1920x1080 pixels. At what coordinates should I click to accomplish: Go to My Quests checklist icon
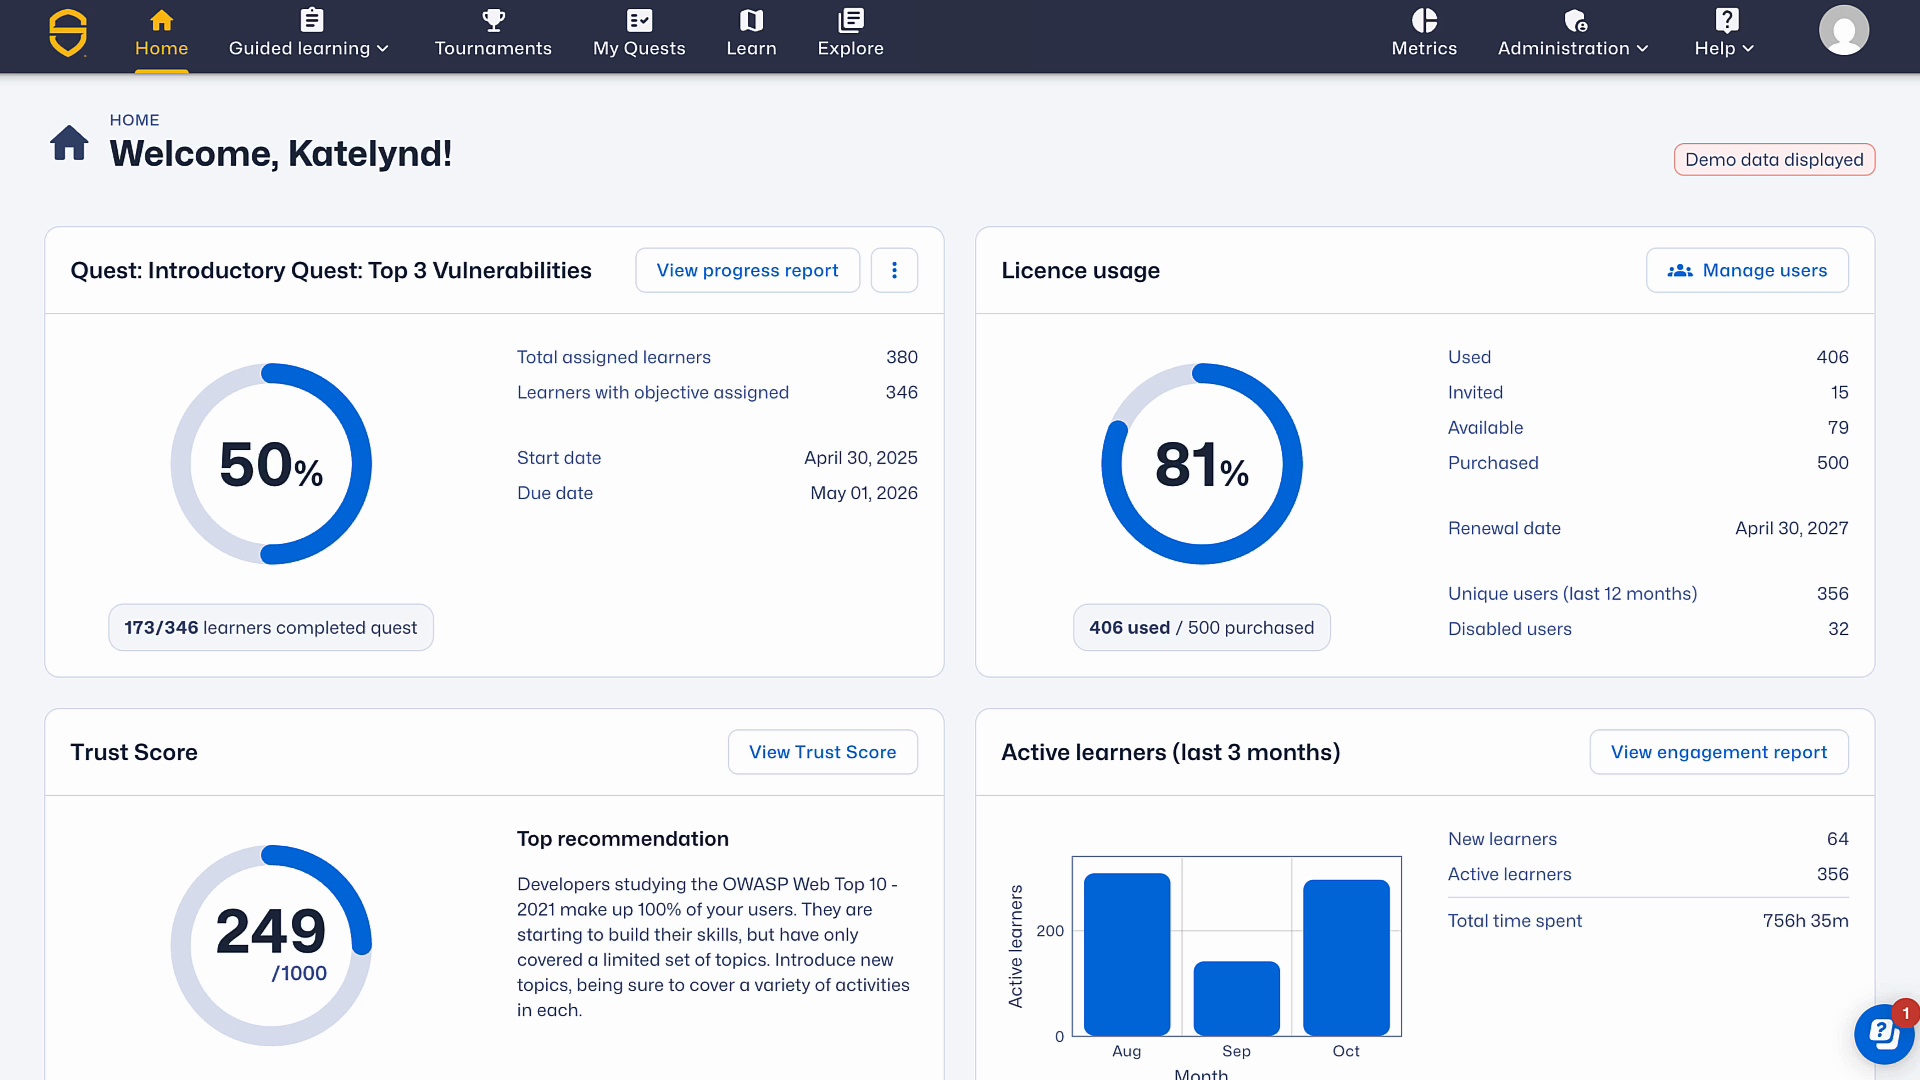pos(639,20)
